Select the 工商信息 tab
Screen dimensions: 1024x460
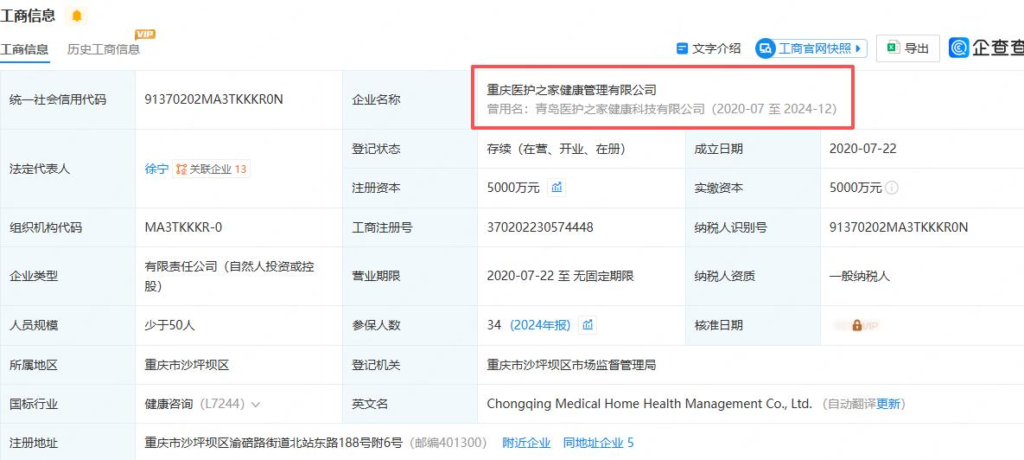pyautogui.click(x=24, y=50)
